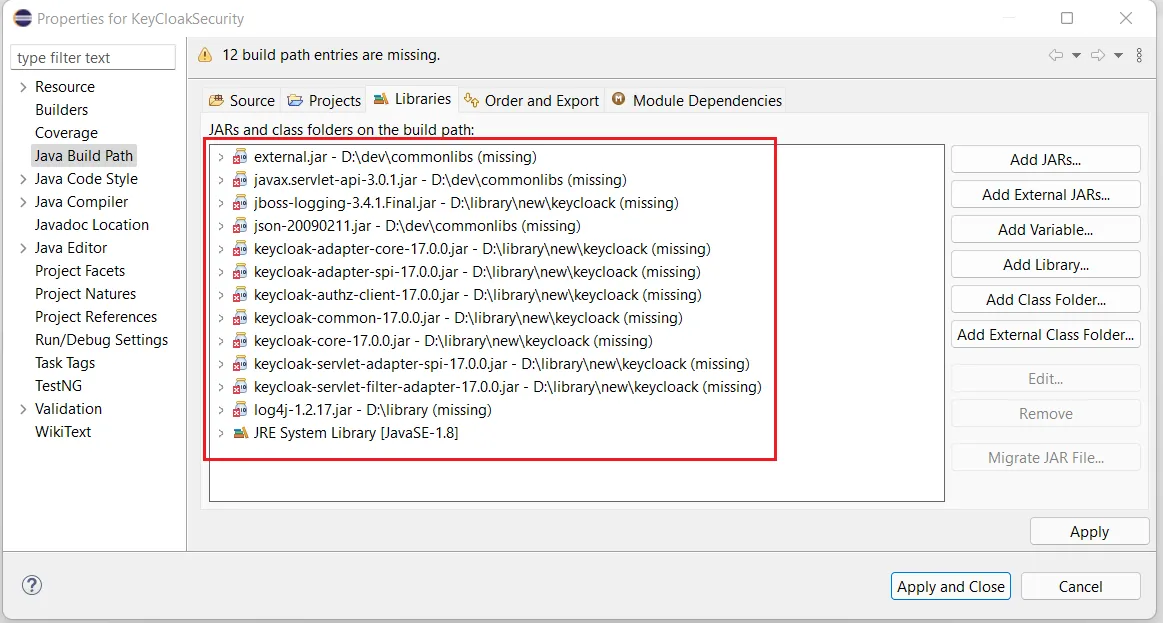Image resolution: width=1163 pixels, height=623 pixels.
Task: Select TestNG in the tree
Action: (x=59, y=386)
